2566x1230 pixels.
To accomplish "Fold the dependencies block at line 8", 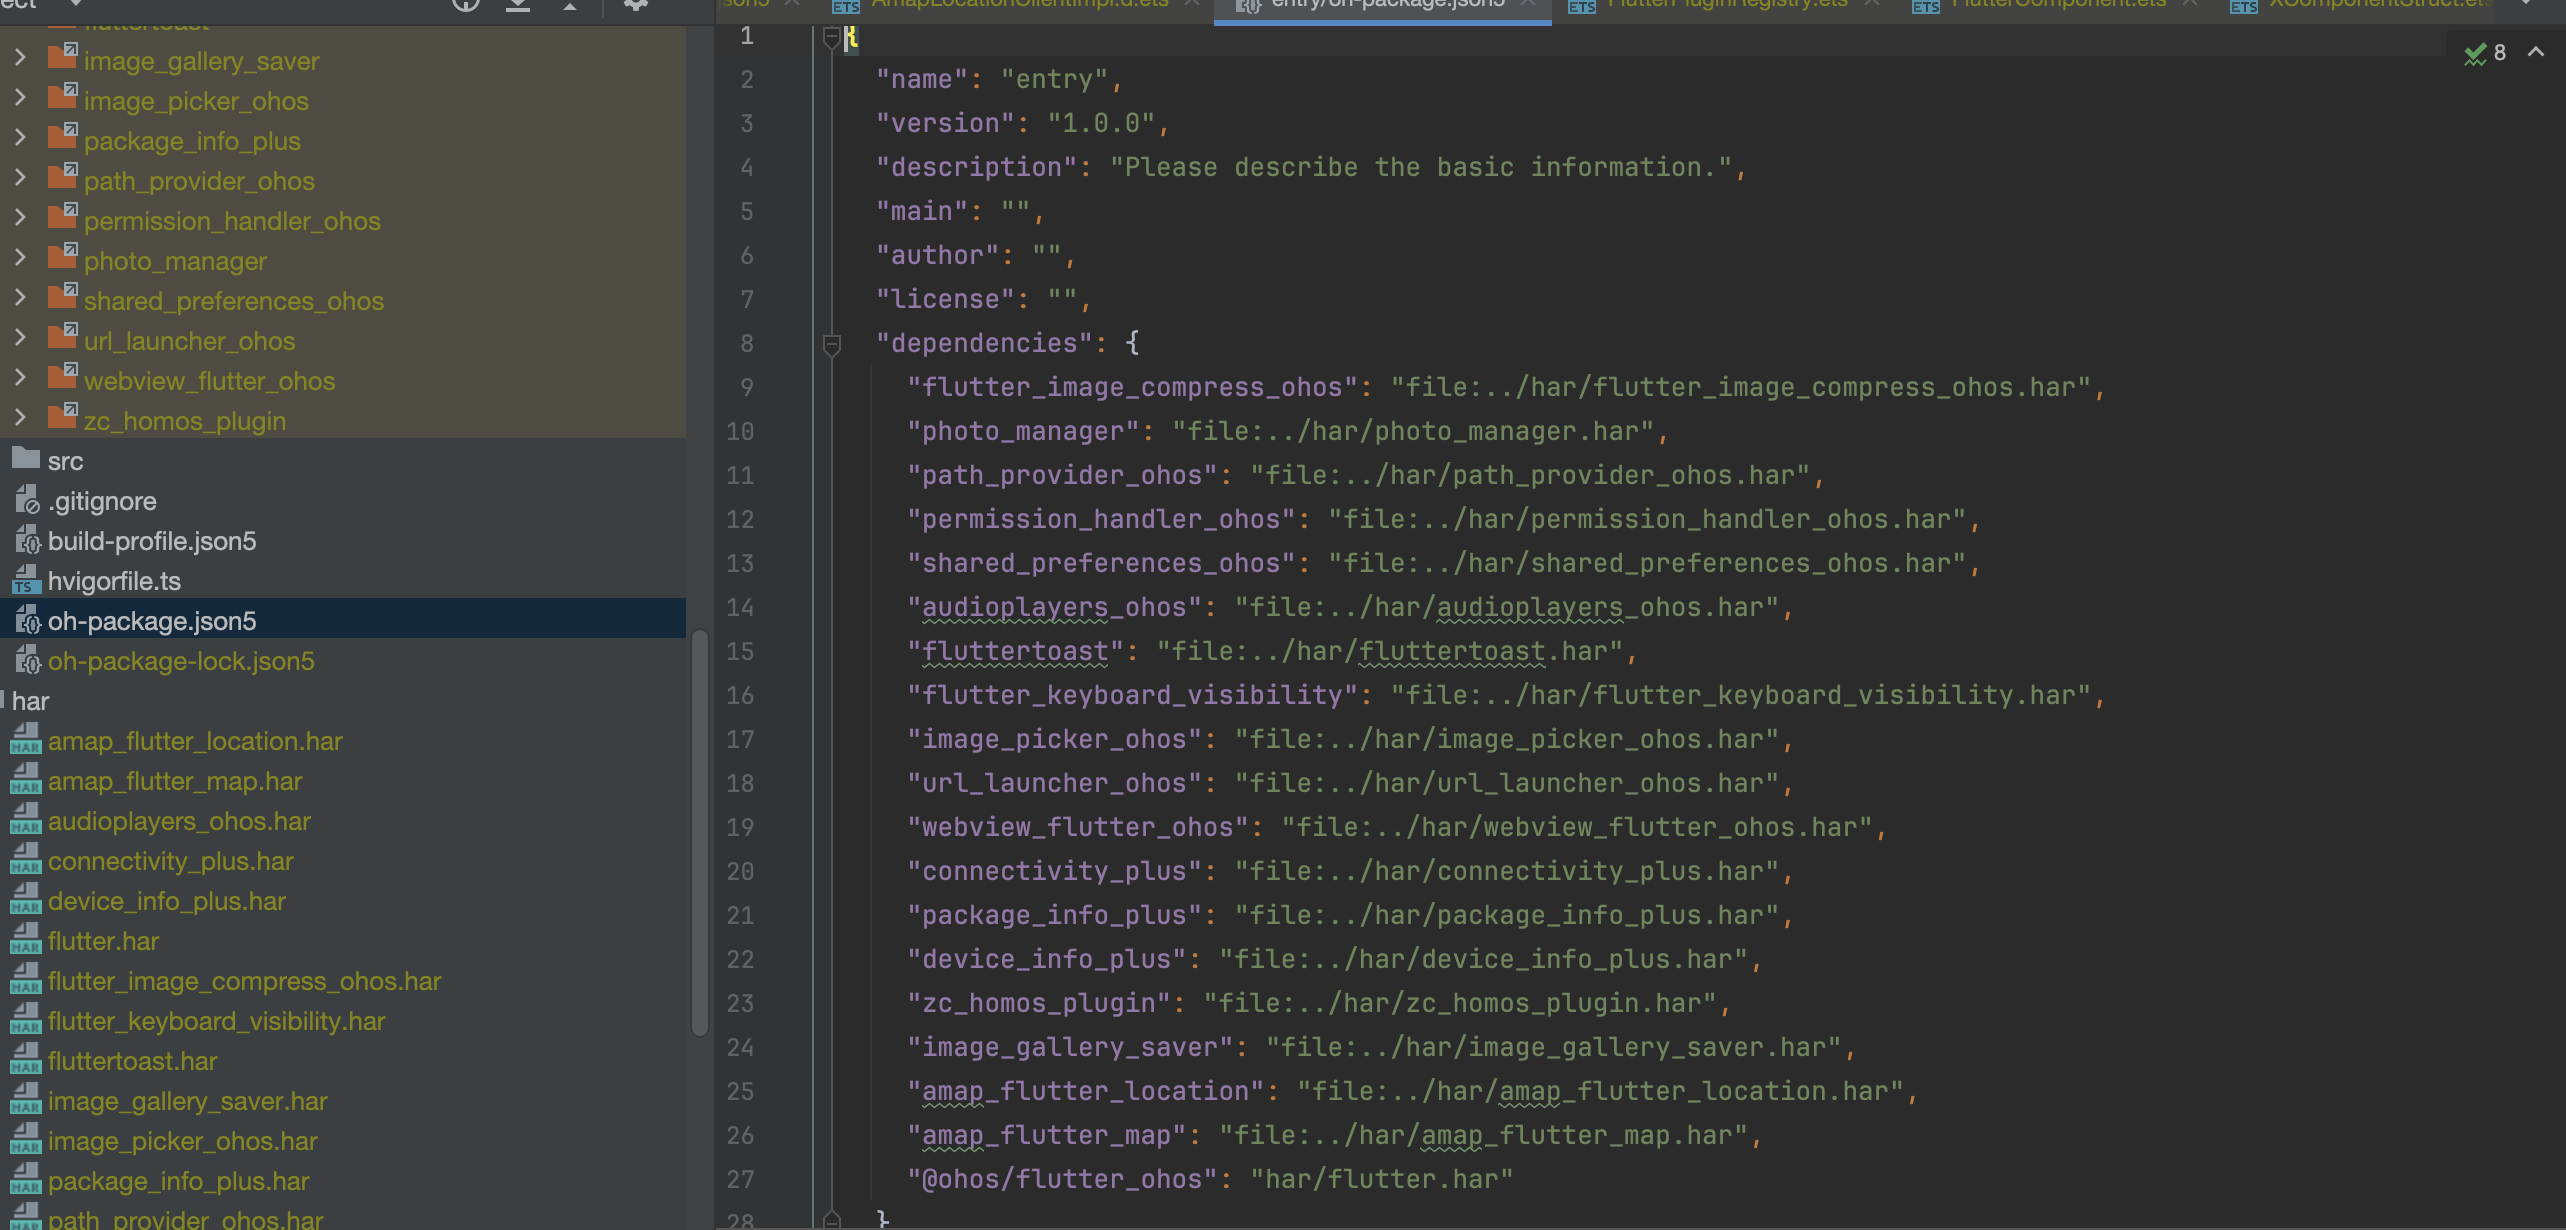I will [x=831, y=345].
